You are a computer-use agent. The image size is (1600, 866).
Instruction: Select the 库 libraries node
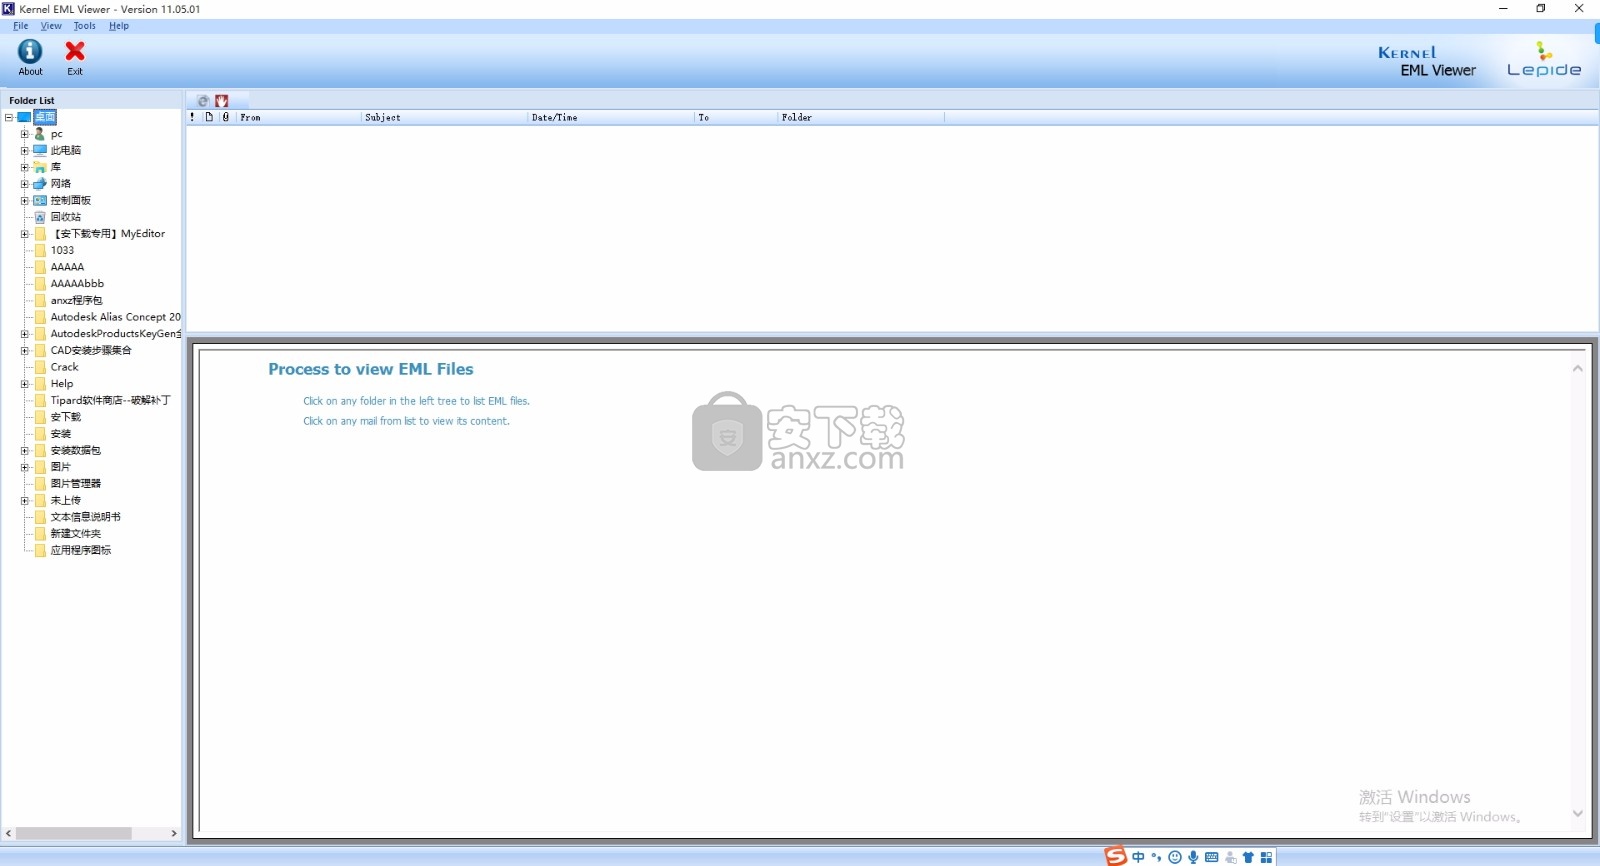click(56, 167)
